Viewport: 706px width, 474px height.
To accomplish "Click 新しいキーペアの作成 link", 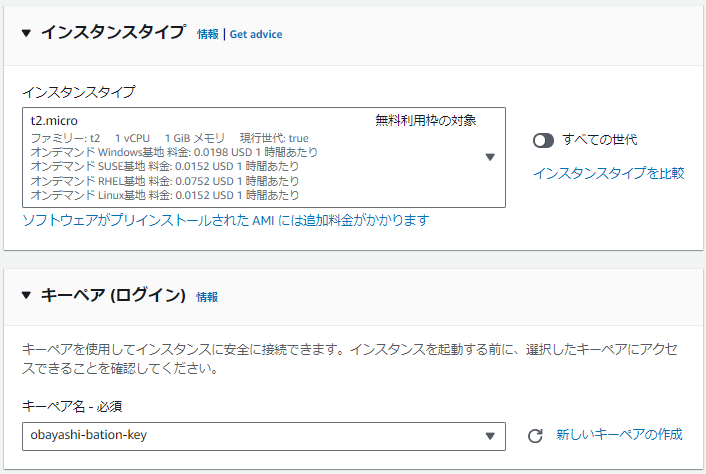I will coord(619,434).
